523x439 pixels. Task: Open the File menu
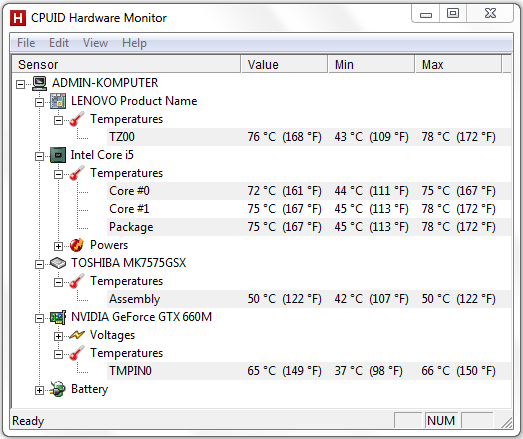[x=26, y=43]
